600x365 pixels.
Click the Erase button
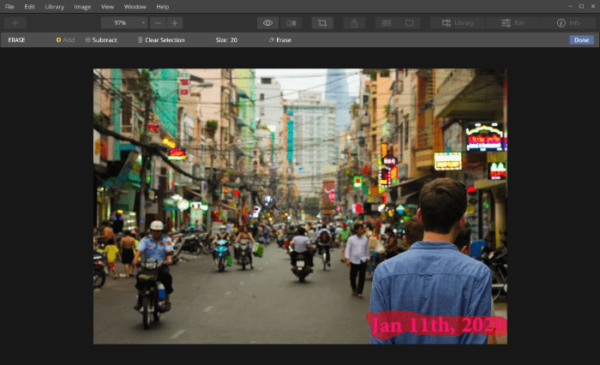[280, 40]
